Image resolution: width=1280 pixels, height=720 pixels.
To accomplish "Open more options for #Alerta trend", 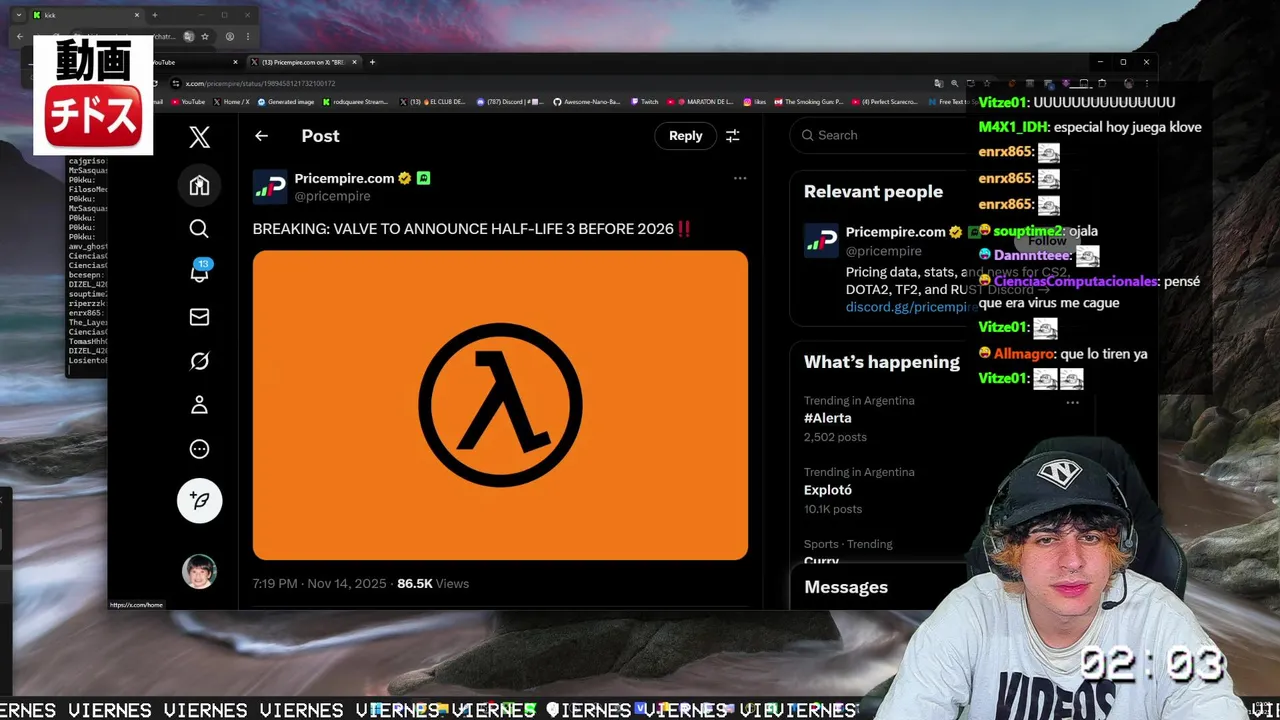I will click(1072, 402).
